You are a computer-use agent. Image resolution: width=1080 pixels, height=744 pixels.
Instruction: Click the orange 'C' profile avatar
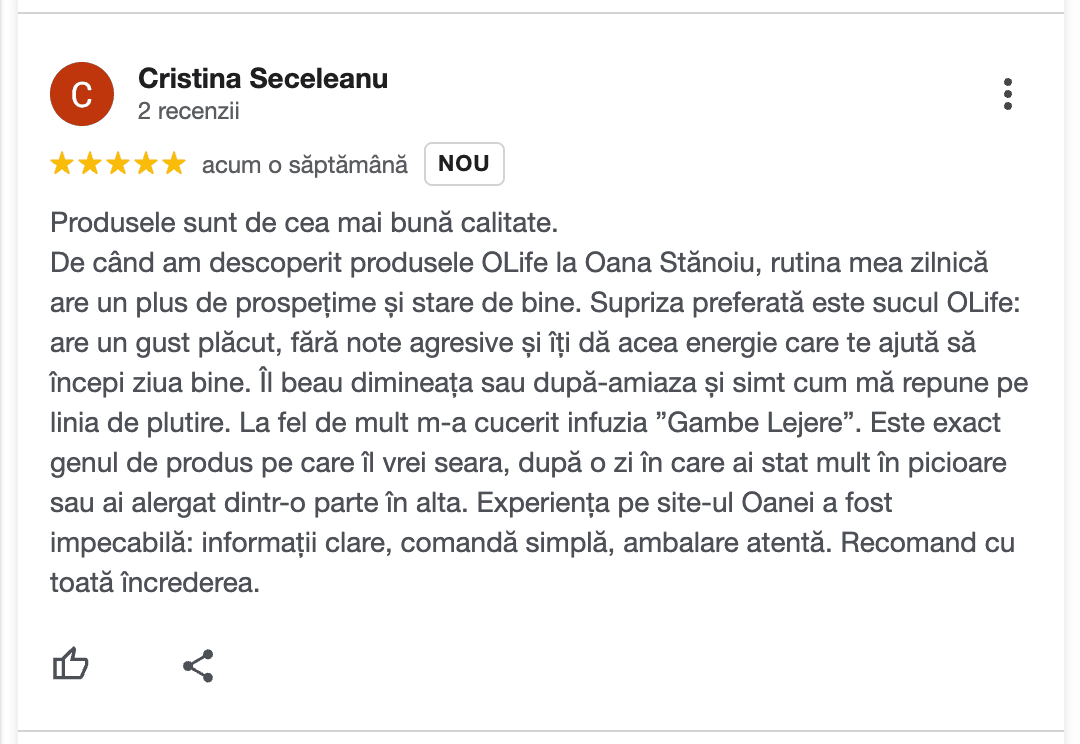pos(82,94)
